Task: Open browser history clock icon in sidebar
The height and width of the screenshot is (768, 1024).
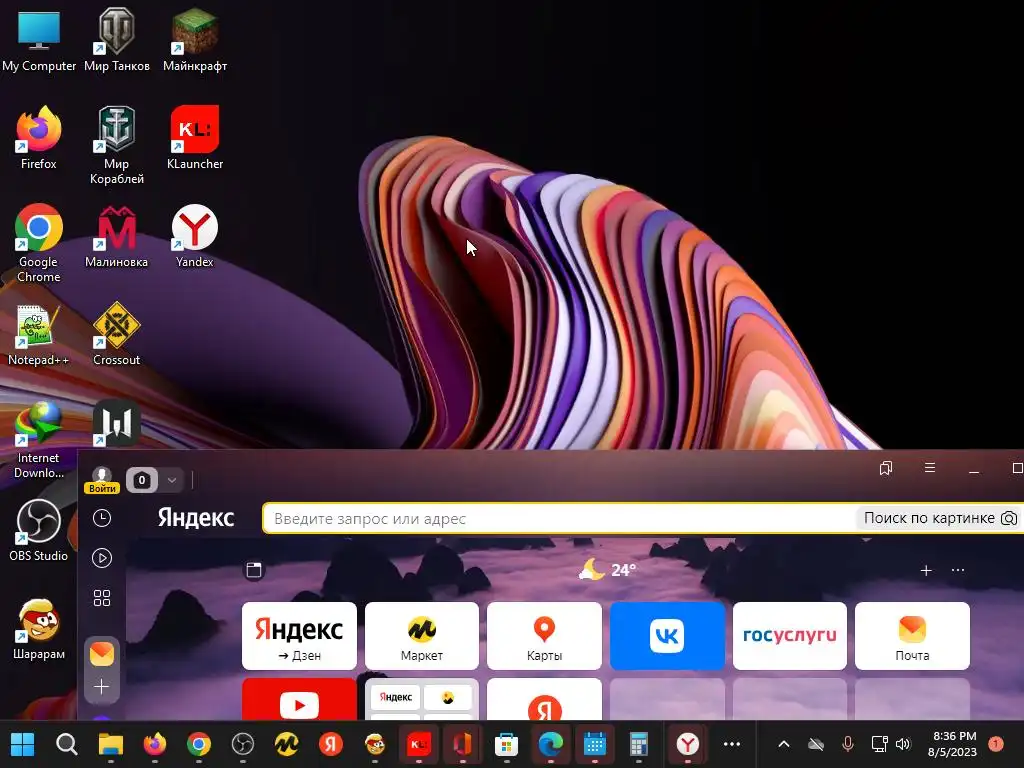Action: (x=102, y=518)
